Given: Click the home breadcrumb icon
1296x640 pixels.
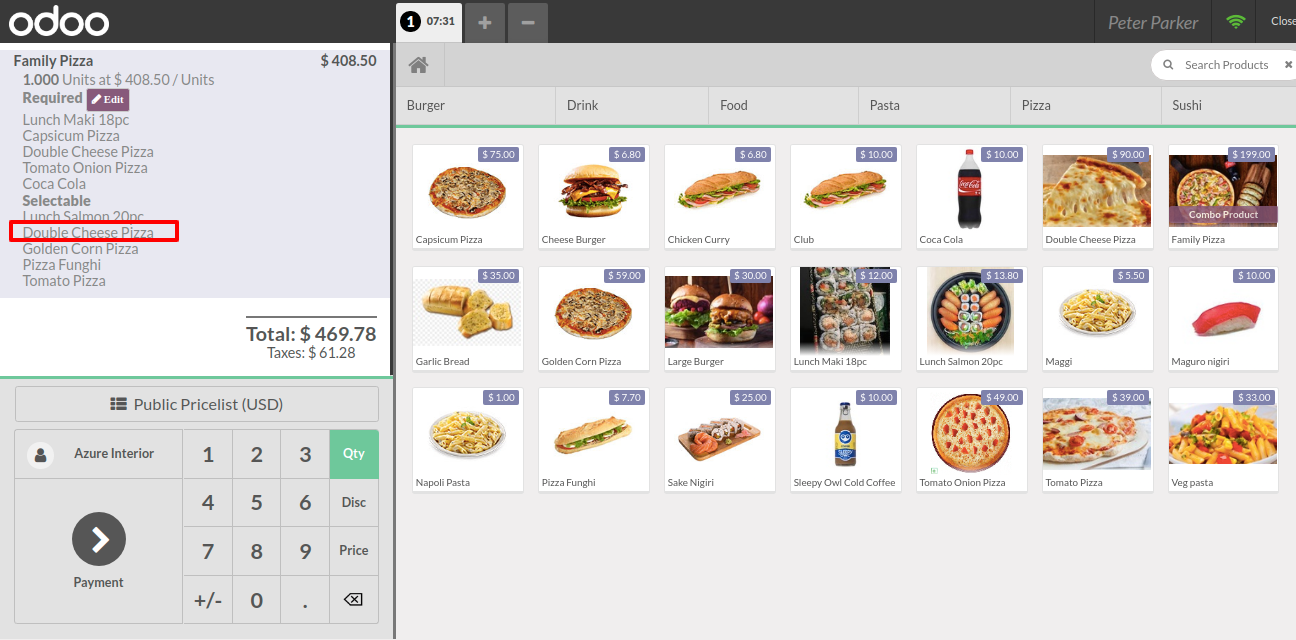Looking at the screenshot, I should tap(419, 65).
